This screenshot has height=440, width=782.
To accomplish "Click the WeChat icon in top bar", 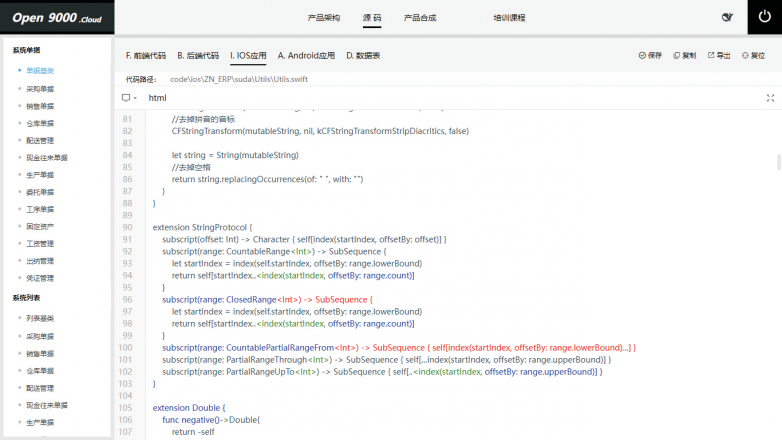I will pos(727,17).
